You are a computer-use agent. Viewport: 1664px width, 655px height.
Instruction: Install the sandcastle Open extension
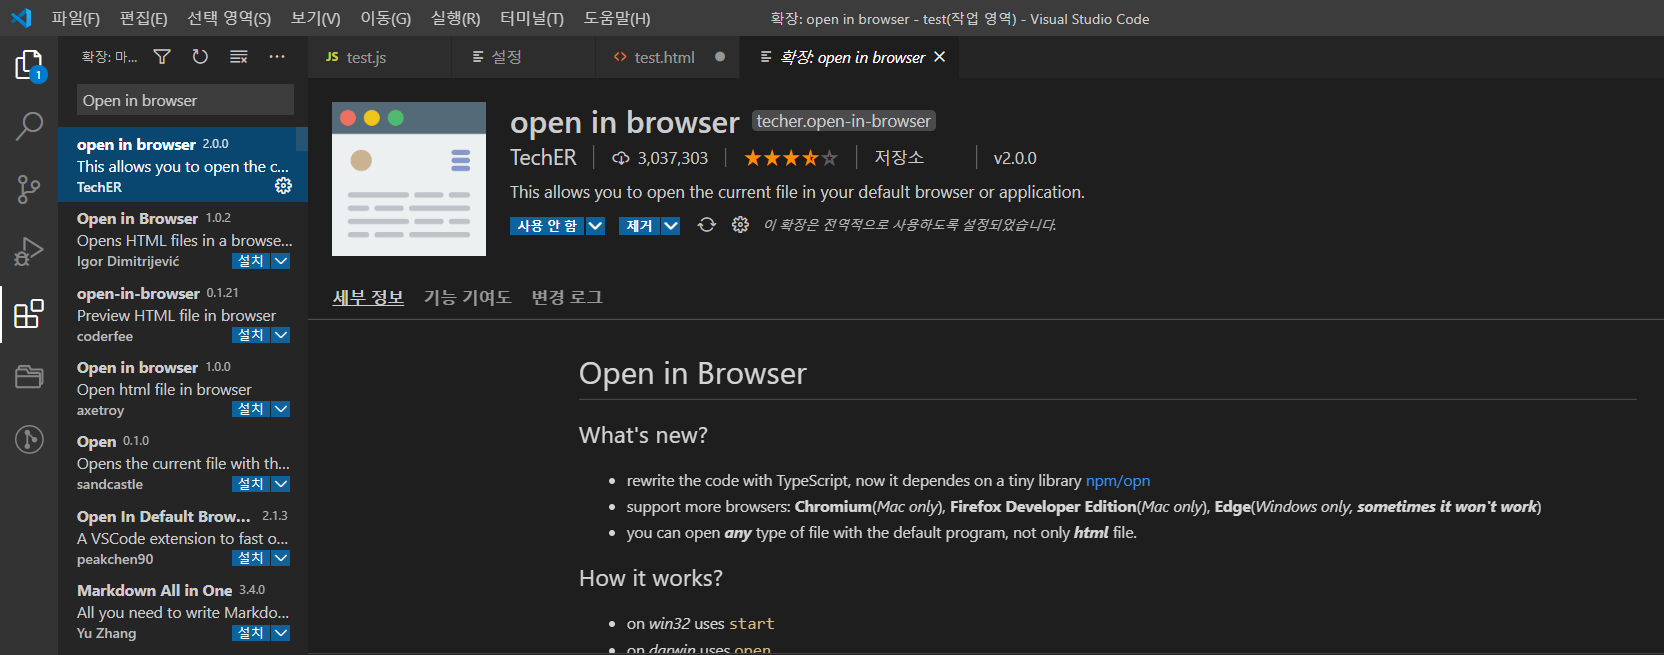(x=251, y=484)
